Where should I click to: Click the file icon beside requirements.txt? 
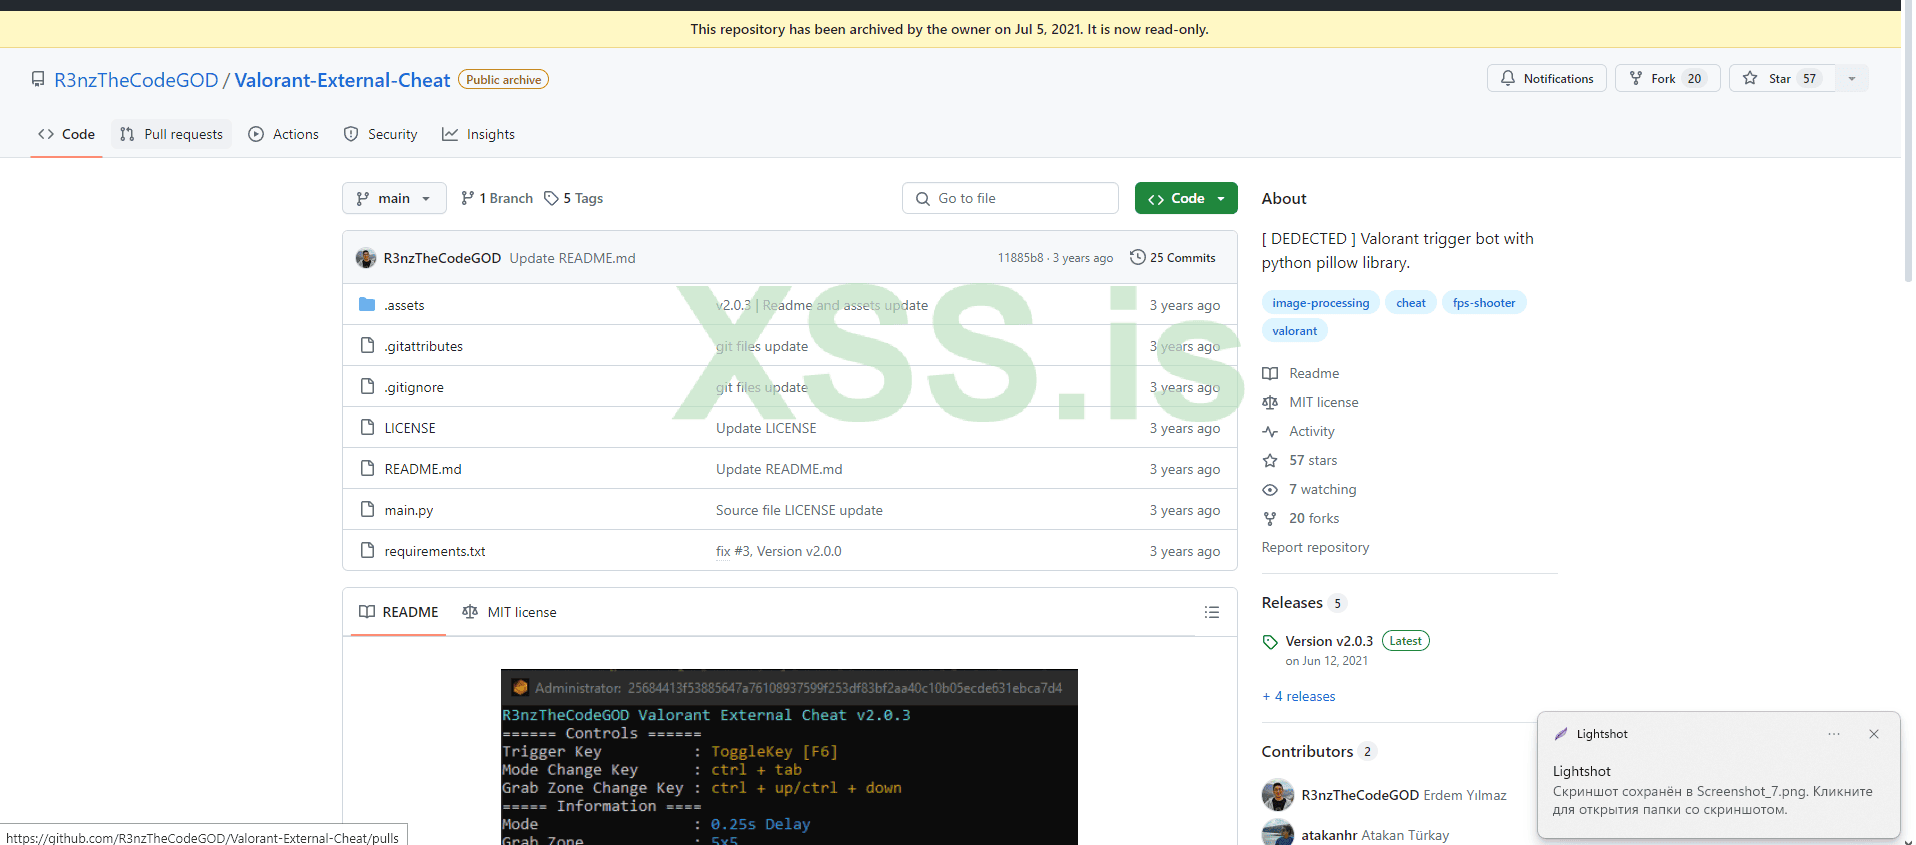(x=367, y=550)
